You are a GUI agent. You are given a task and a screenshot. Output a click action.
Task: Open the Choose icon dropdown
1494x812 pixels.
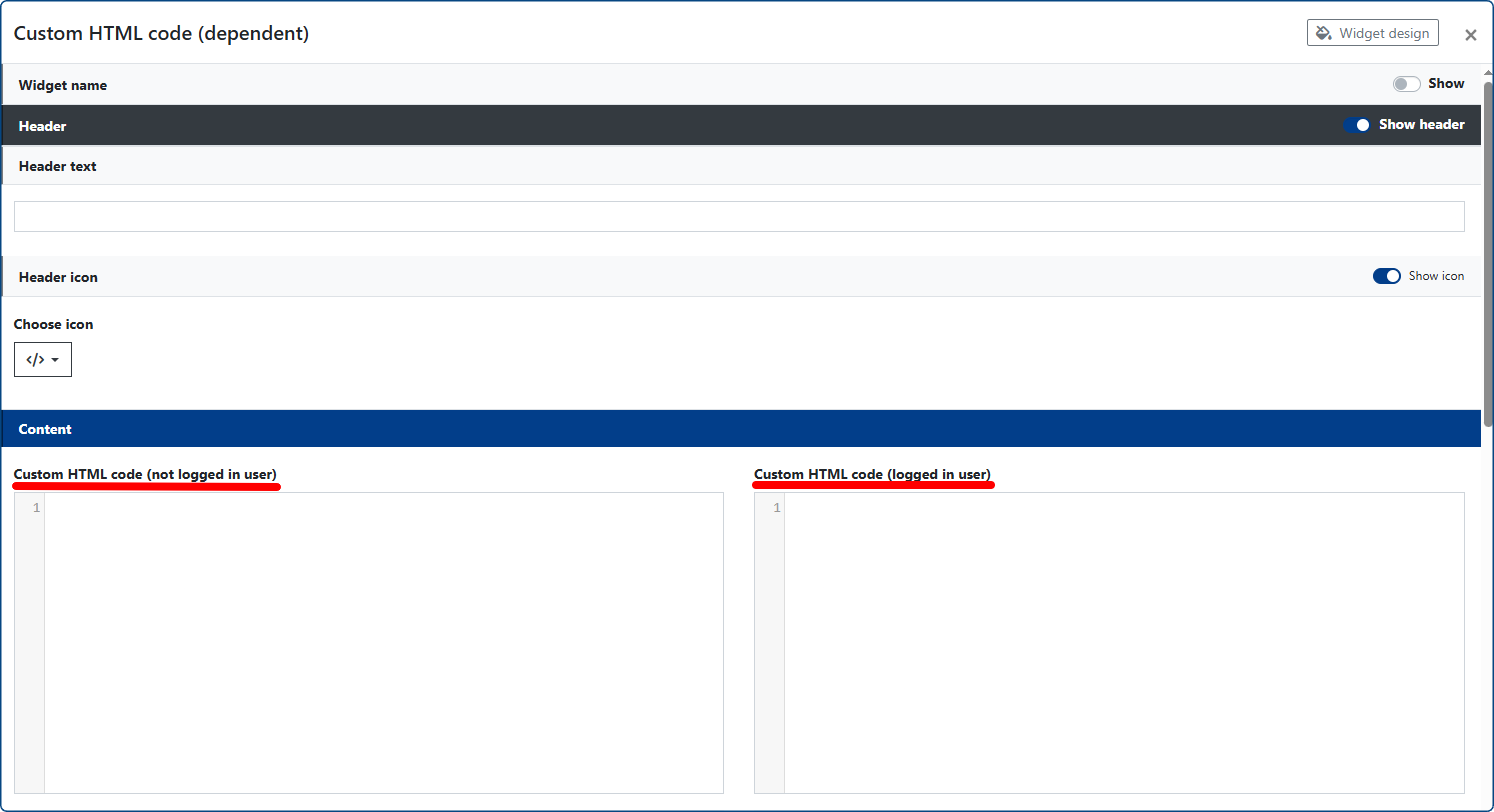[43, 360]
